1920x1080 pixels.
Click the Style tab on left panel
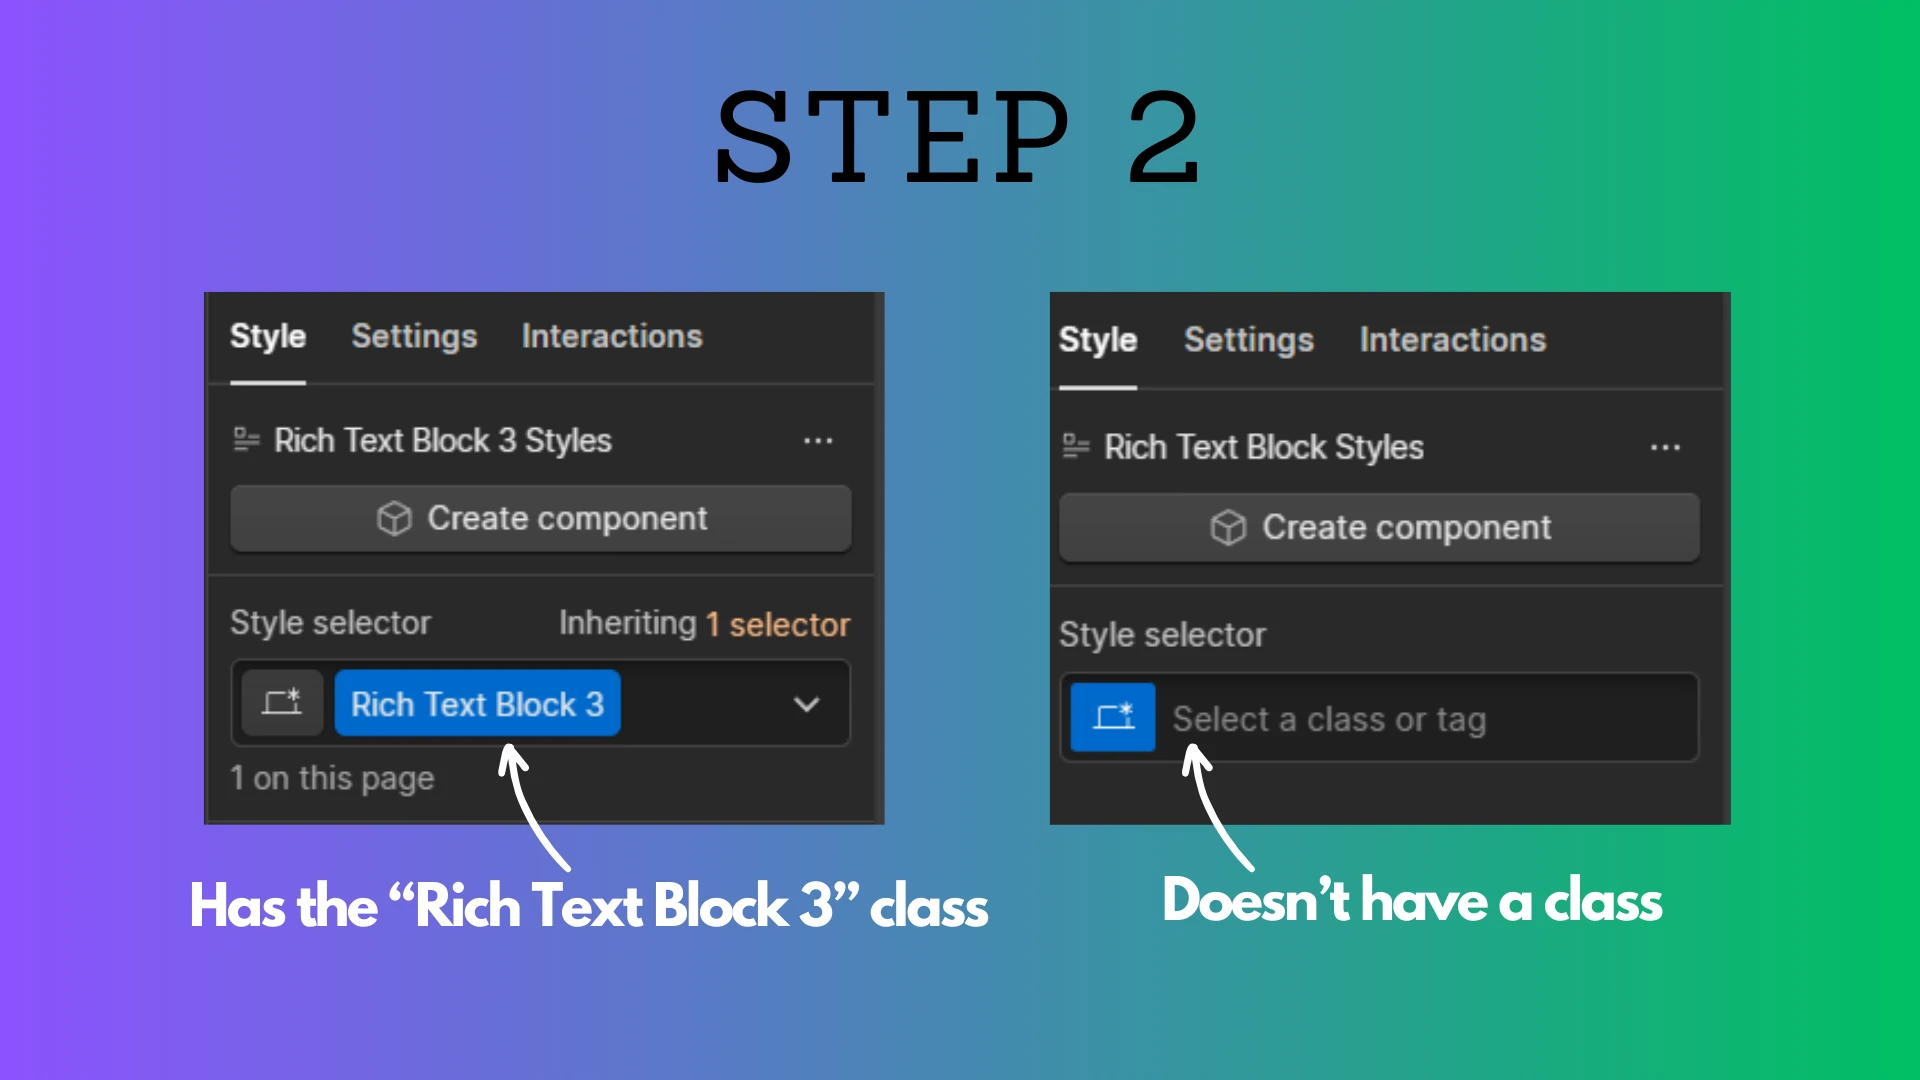click(269, 336)
